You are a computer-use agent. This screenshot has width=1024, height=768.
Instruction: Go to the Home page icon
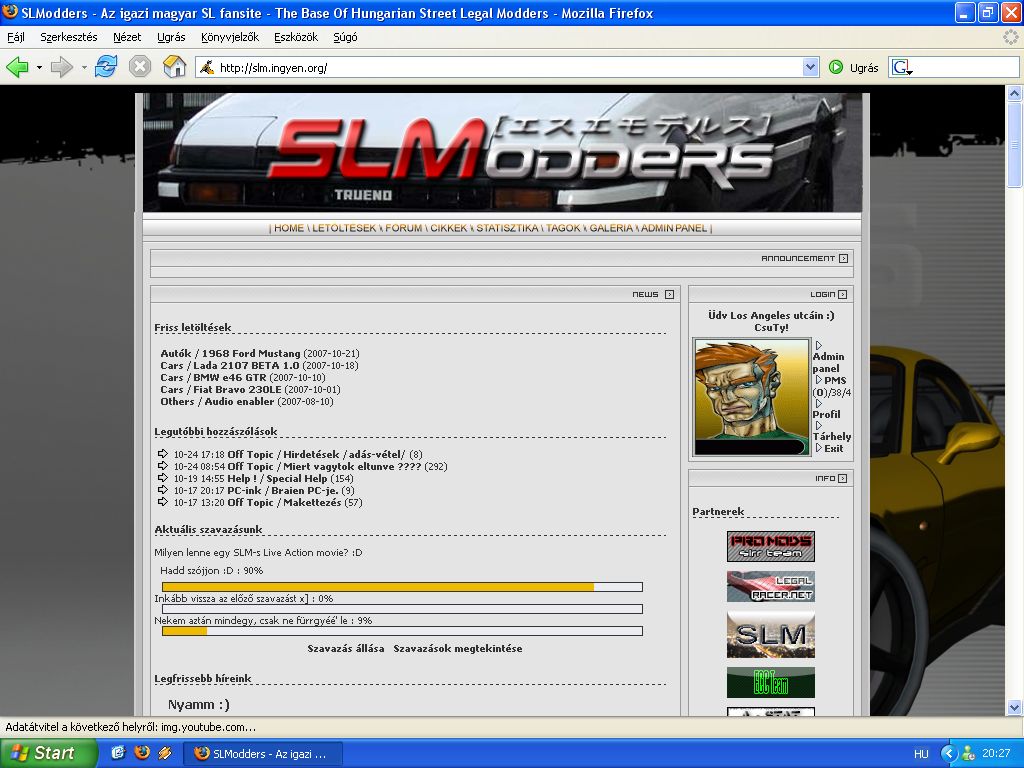pos(174,67)
